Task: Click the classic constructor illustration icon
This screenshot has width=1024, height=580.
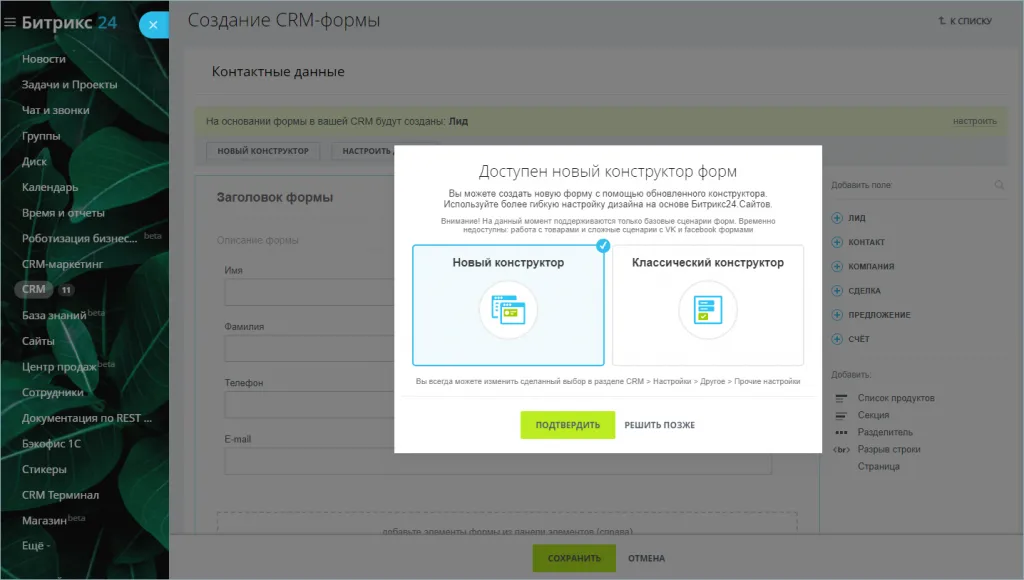Action: [x=707, y=310]
